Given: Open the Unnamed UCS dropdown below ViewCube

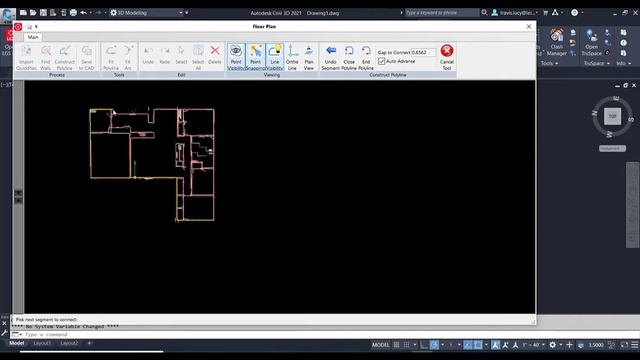Looking at the screenshot, I should (612, 149).
